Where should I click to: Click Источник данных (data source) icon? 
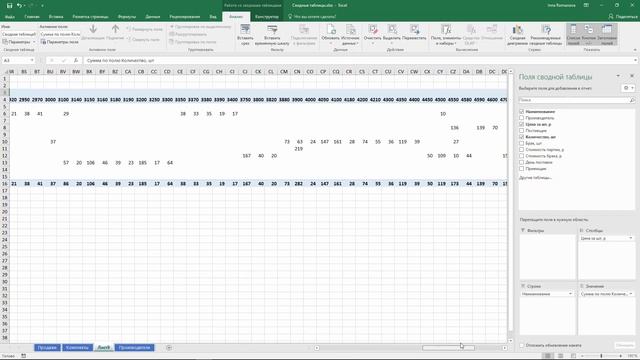(350, 30)
